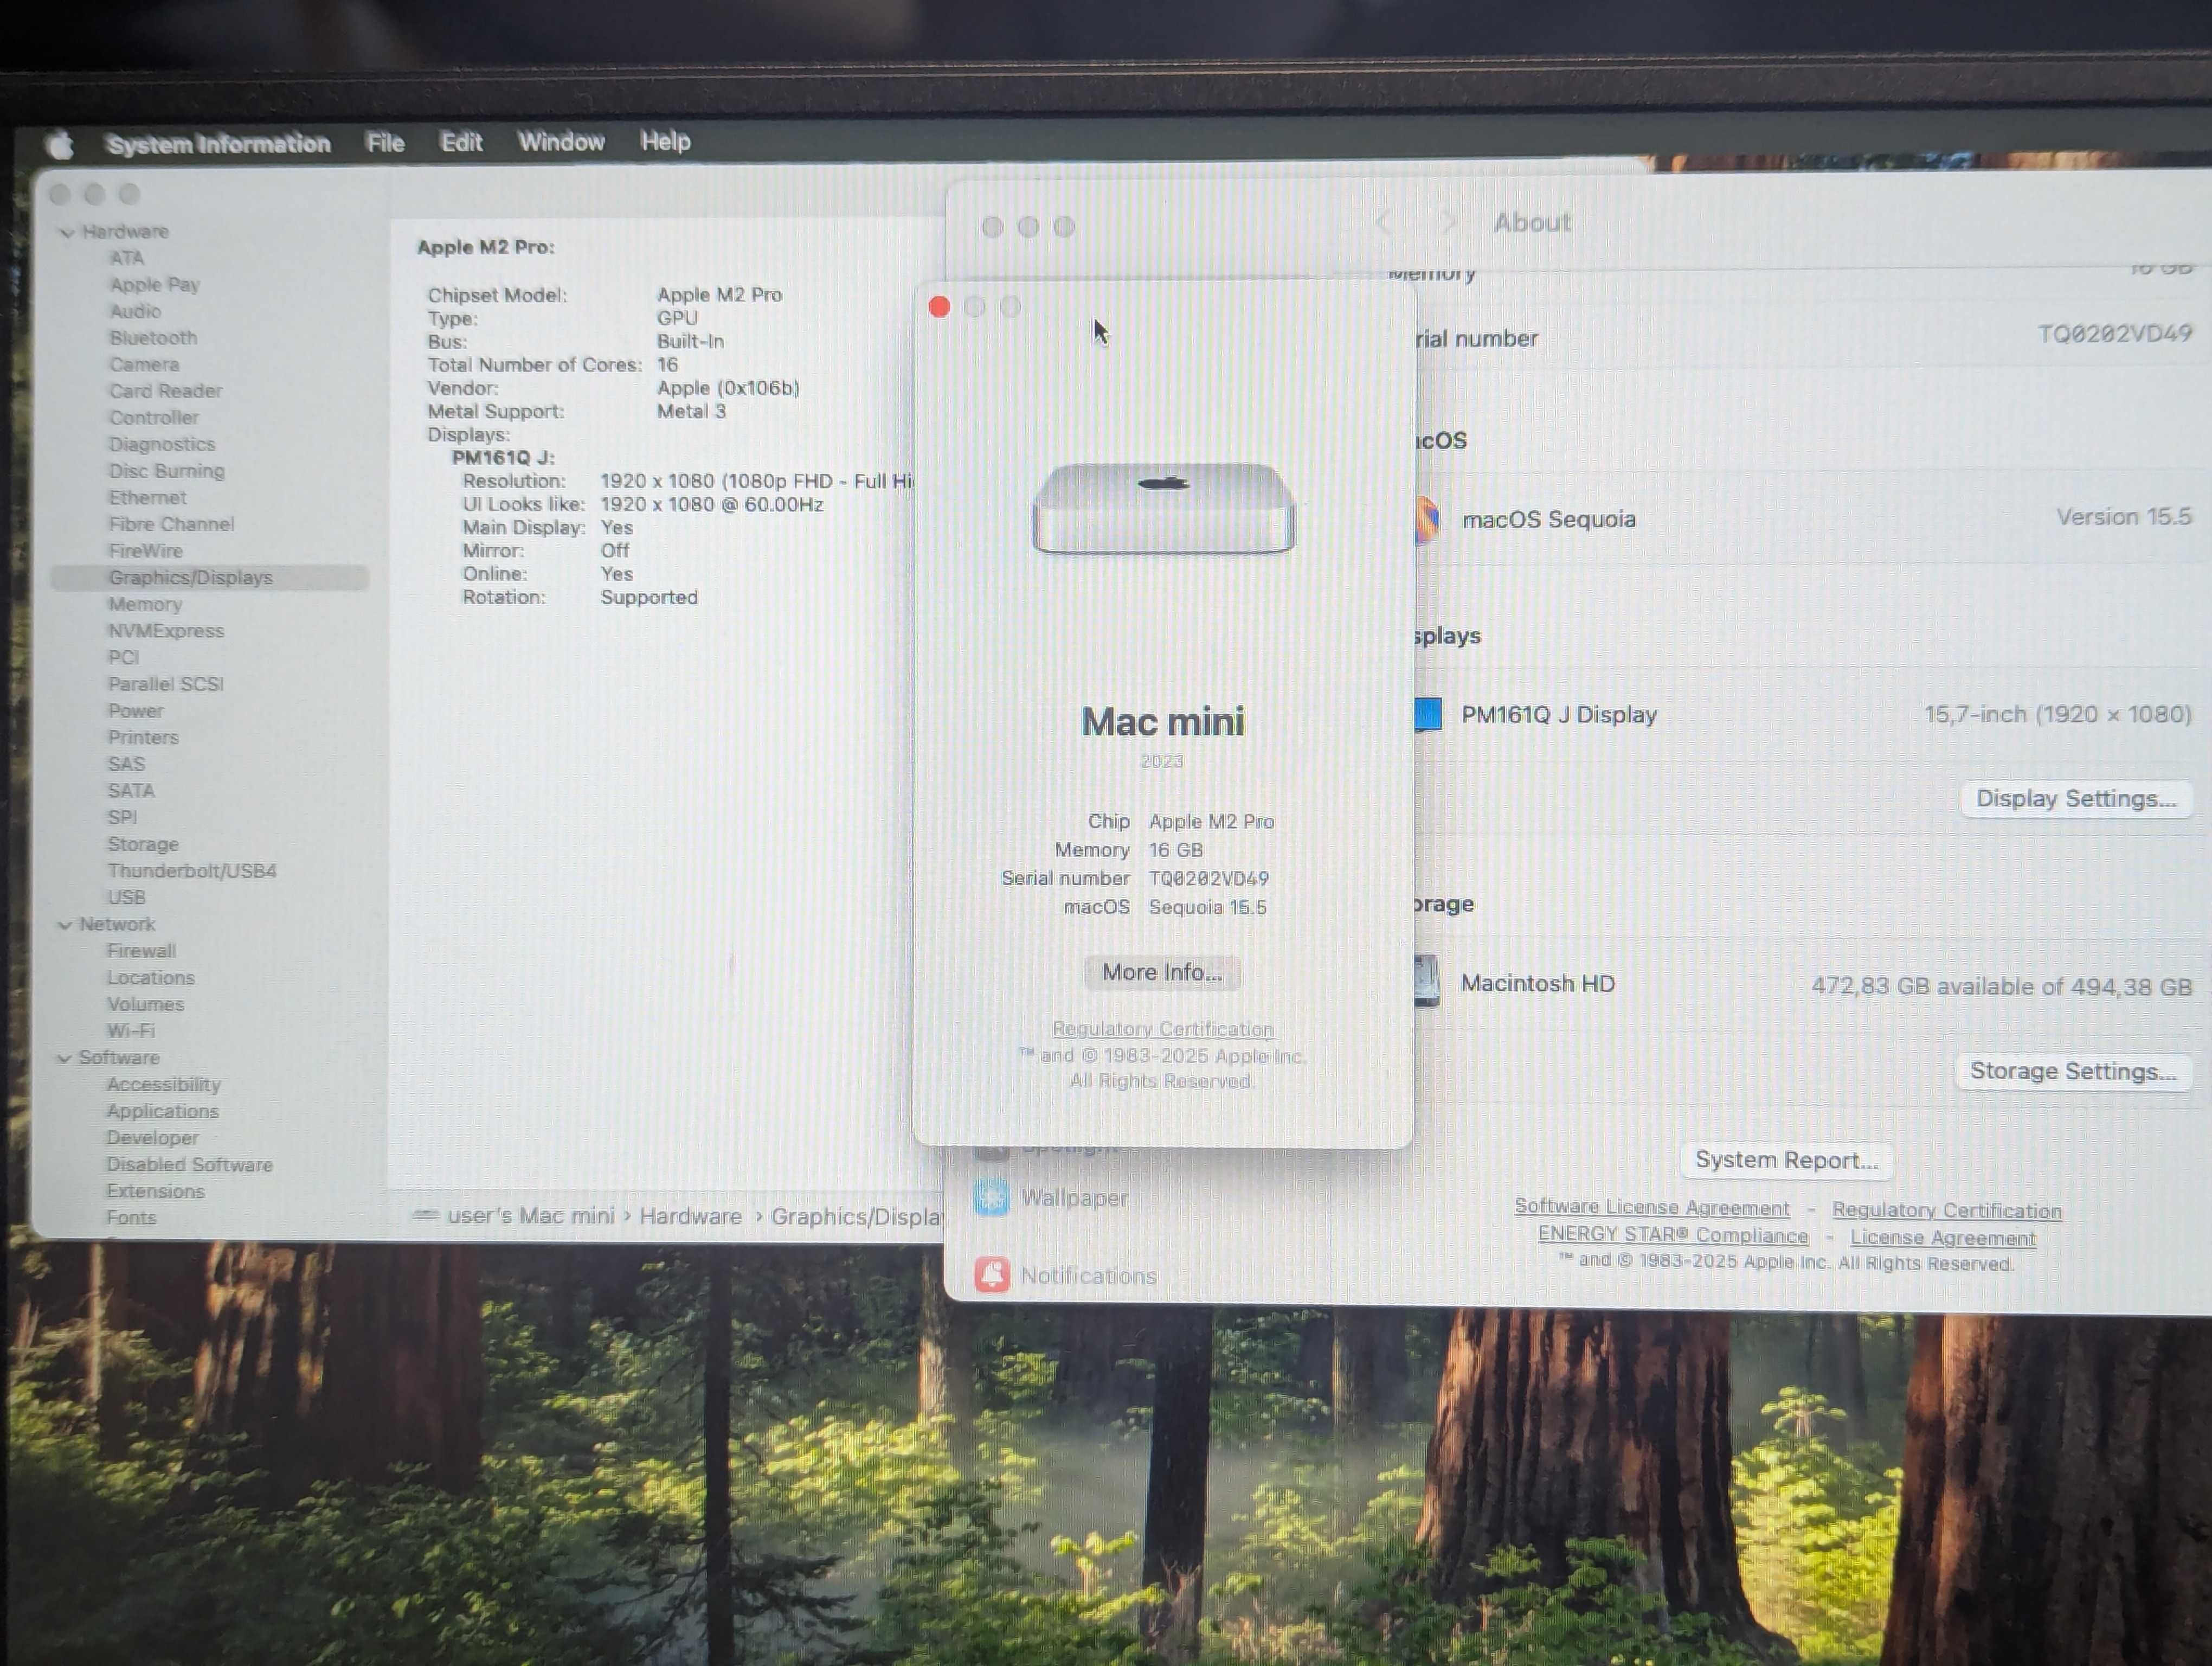Open the Window menu

pyautogui.click(x=561, y=141)
